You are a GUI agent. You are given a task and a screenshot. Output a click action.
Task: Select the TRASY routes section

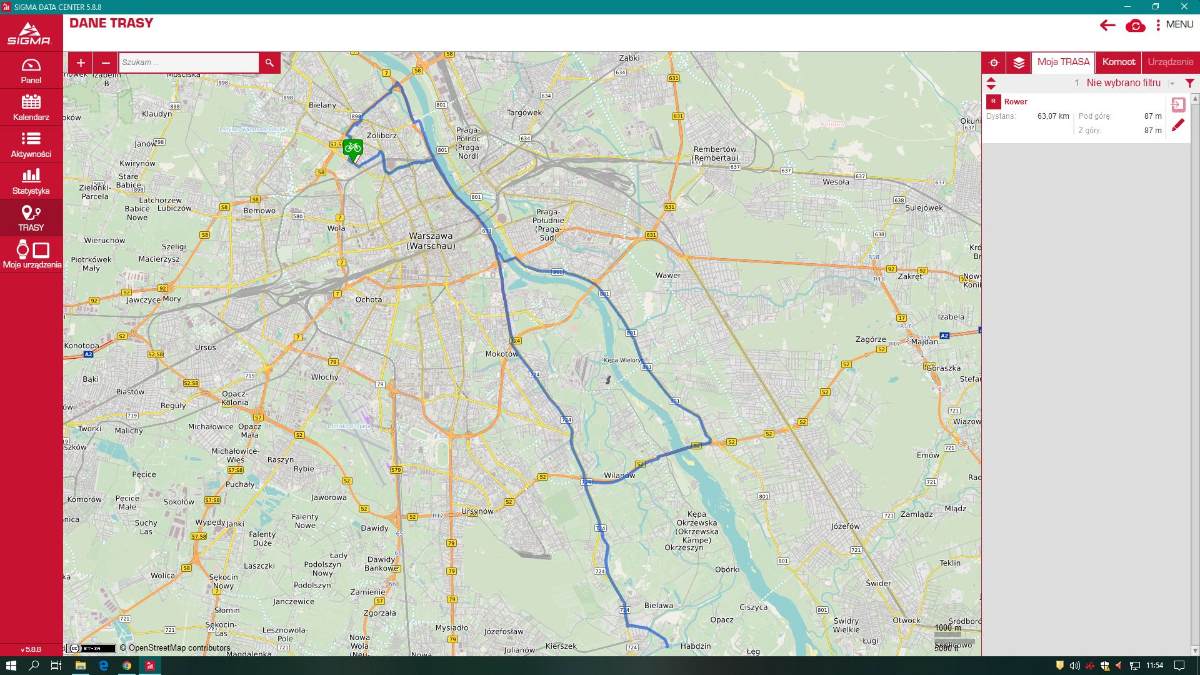click(31, 218)
